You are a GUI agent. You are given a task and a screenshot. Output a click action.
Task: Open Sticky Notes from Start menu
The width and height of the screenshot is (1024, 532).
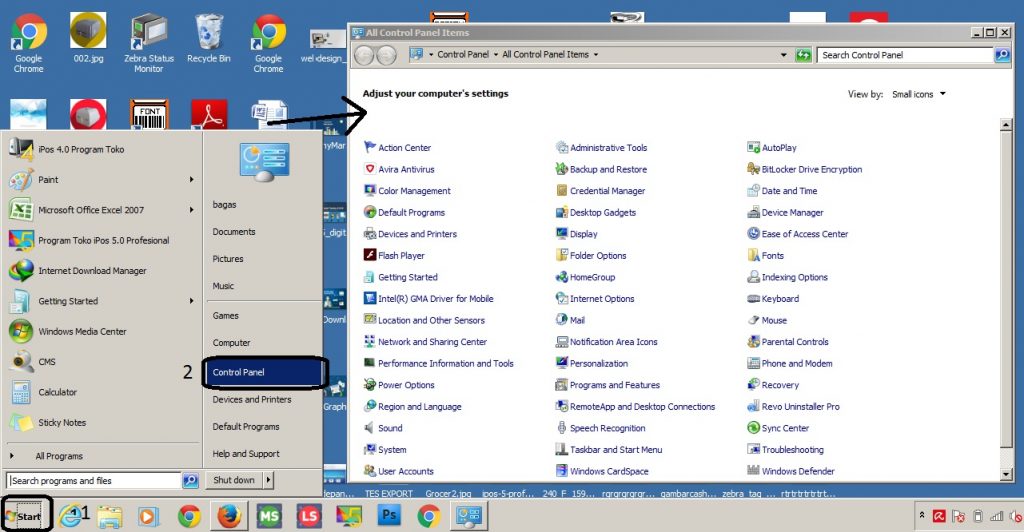point(62,422)
